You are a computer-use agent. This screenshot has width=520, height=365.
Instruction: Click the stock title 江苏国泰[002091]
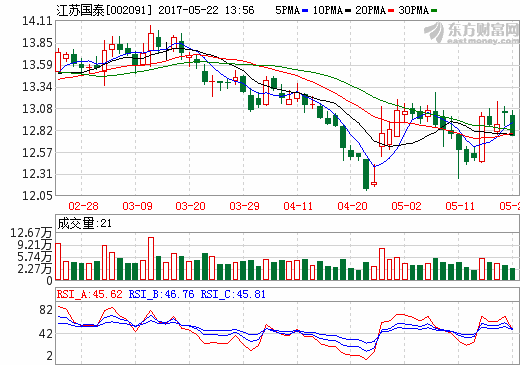coord(104,10)
